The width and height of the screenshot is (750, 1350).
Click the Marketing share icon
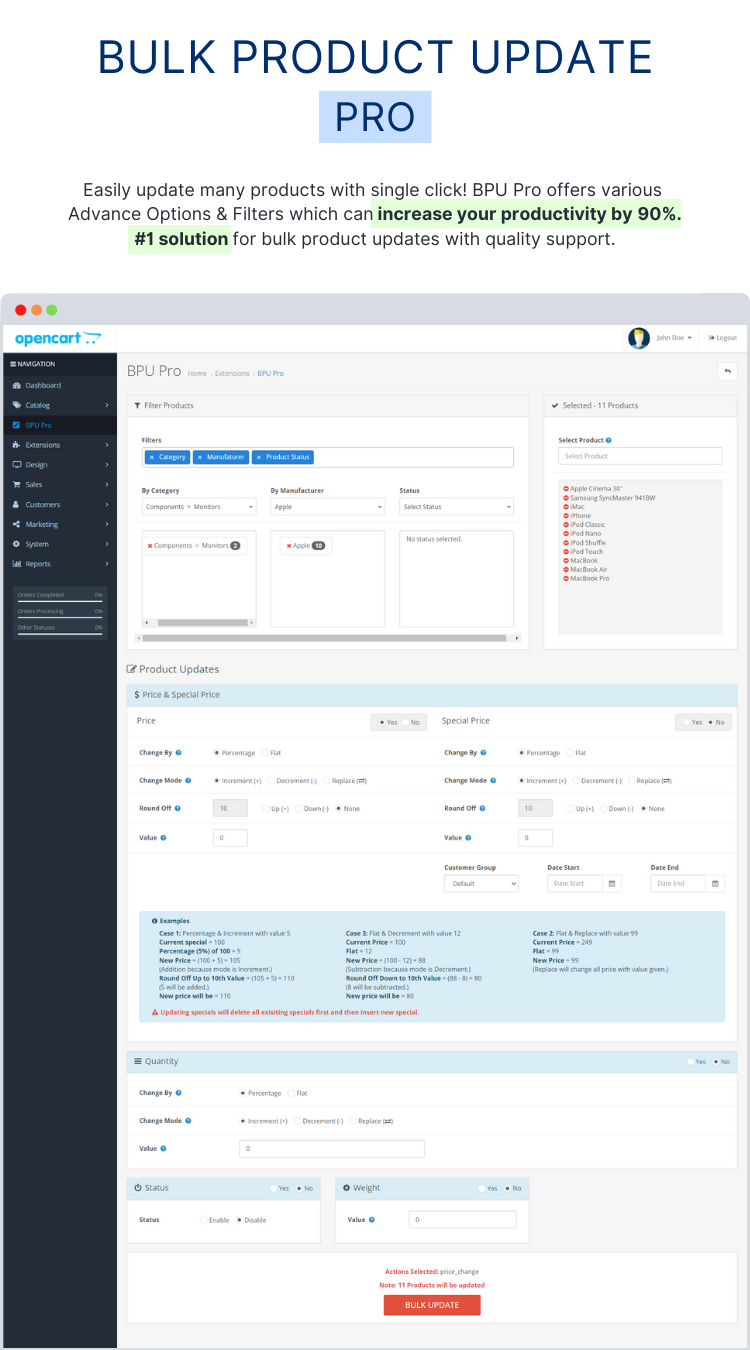pos(16,524)
